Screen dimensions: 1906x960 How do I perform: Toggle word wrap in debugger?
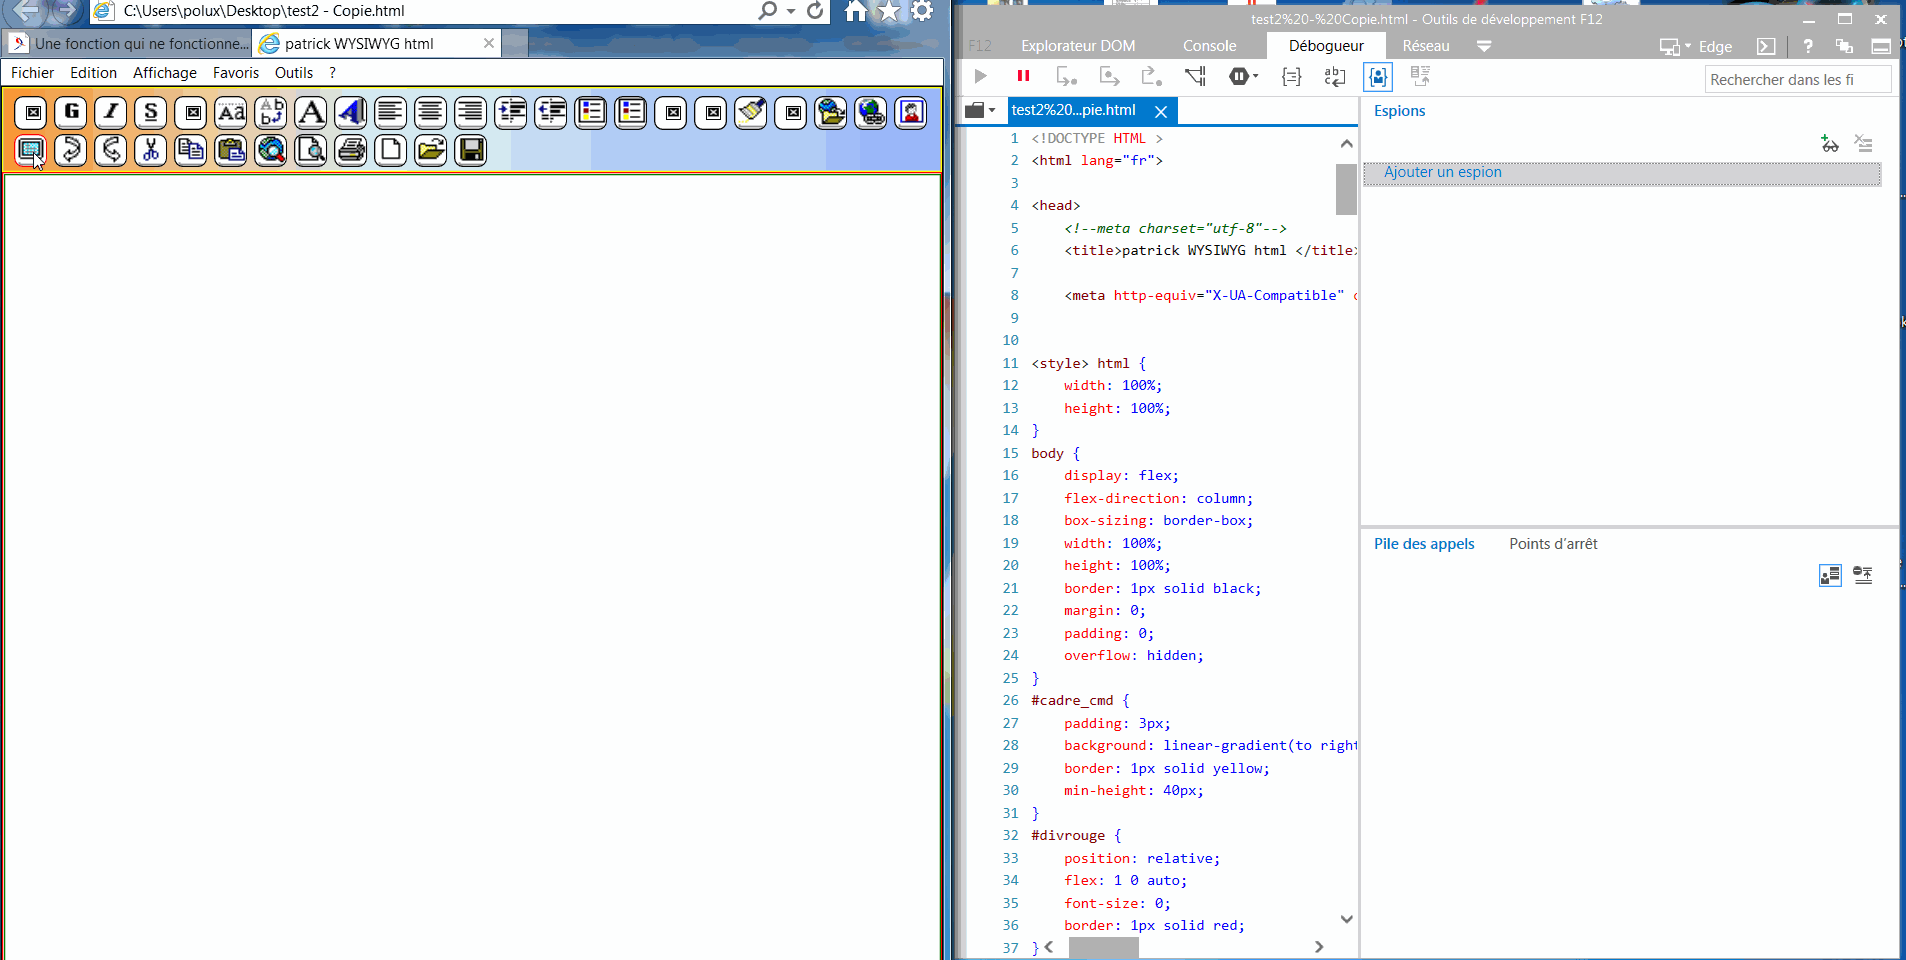(1335, 76)
